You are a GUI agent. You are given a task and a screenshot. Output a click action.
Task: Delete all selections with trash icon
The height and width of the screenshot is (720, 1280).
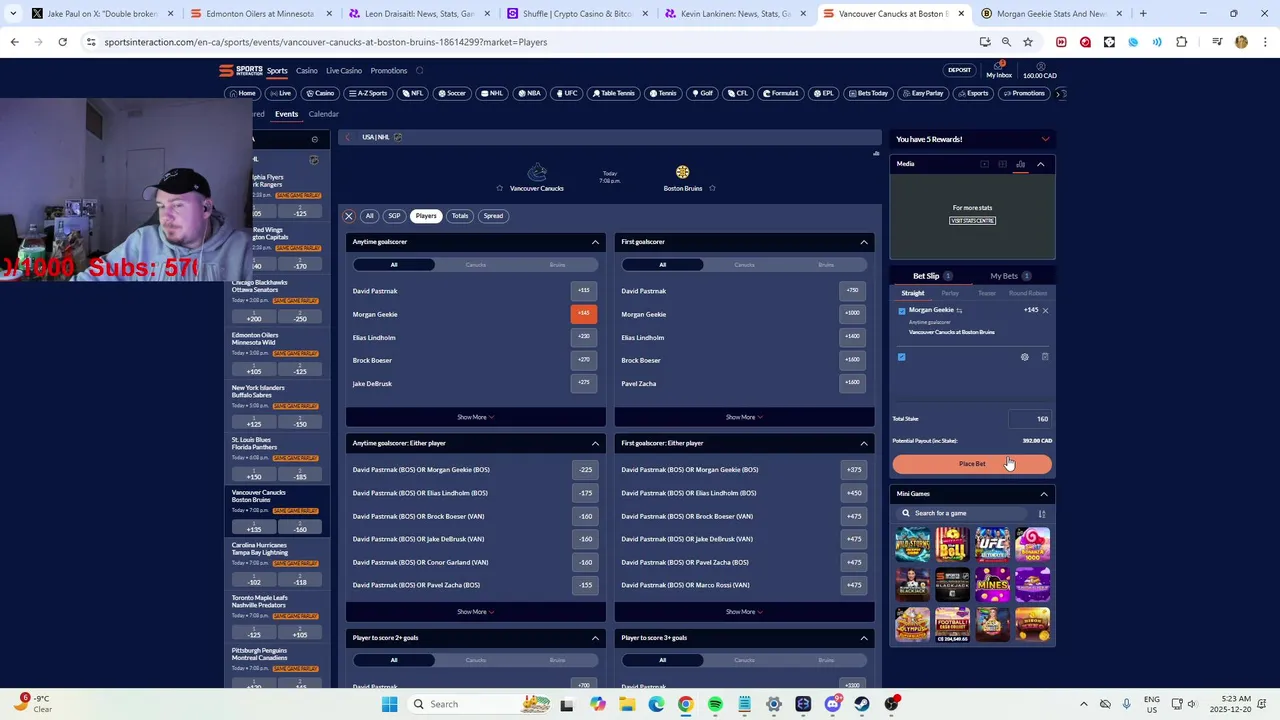pos(1045,357)
